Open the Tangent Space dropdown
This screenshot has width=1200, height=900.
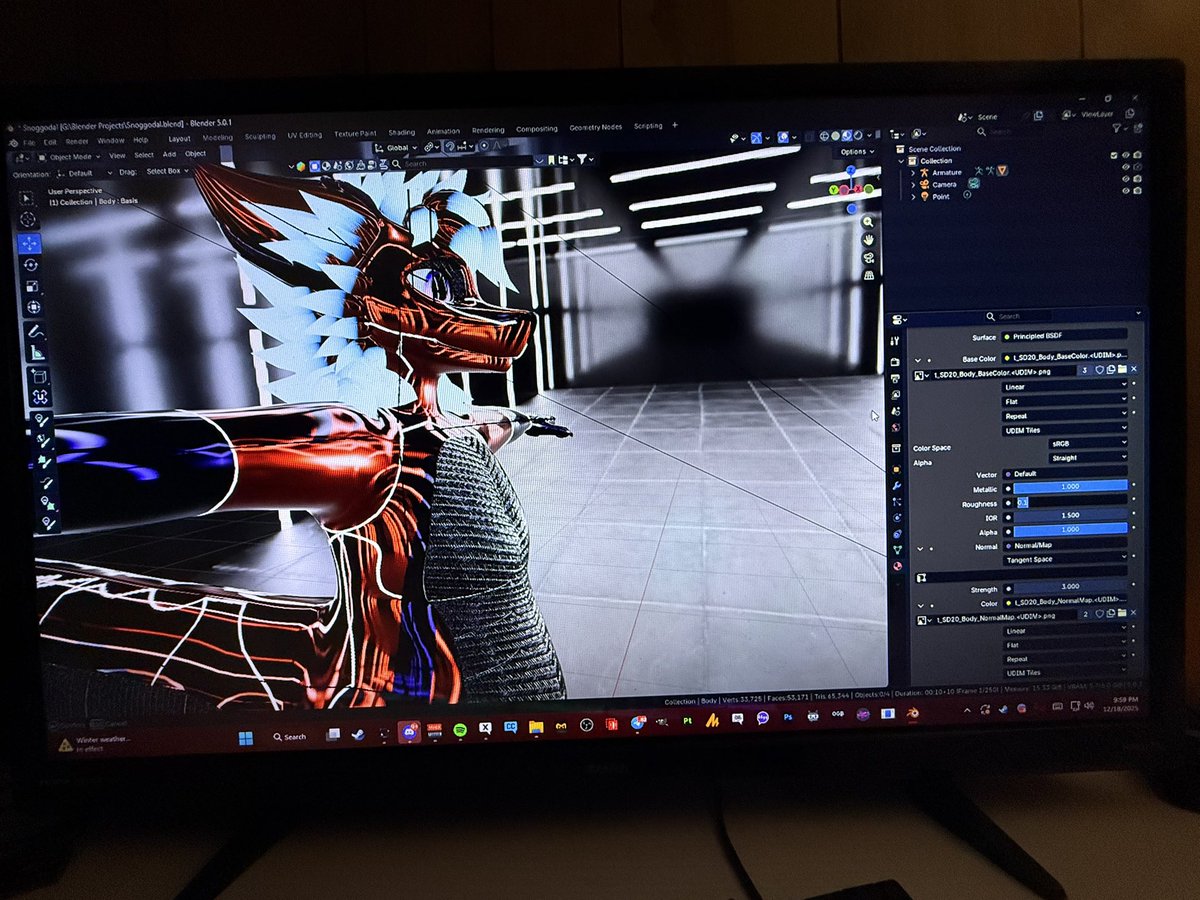pos(1065,559)
